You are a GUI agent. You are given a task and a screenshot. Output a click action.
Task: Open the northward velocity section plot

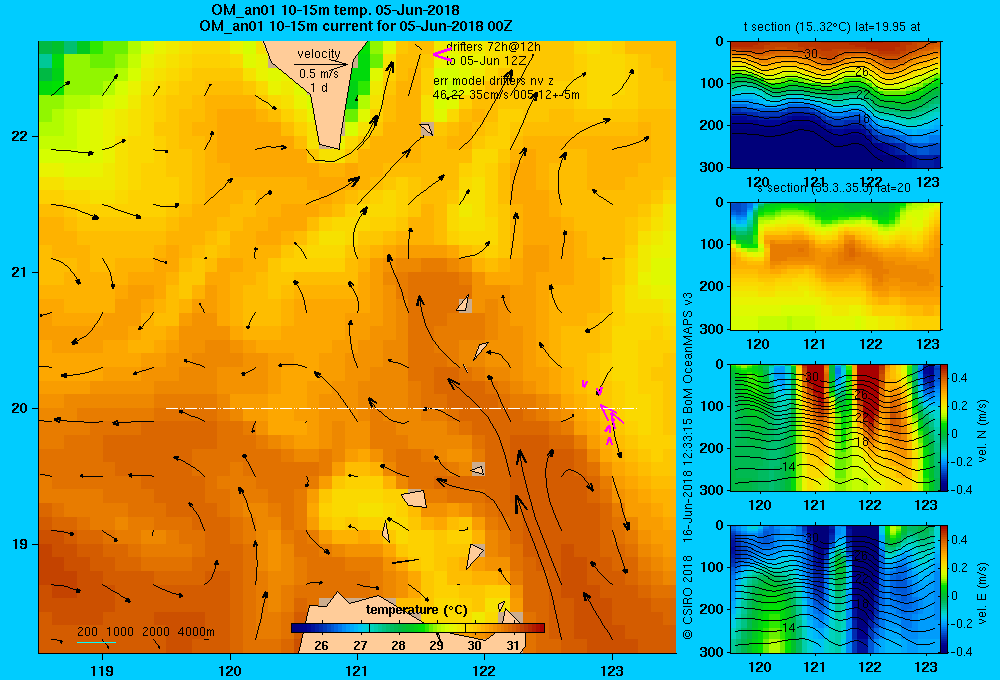[835, 427]
